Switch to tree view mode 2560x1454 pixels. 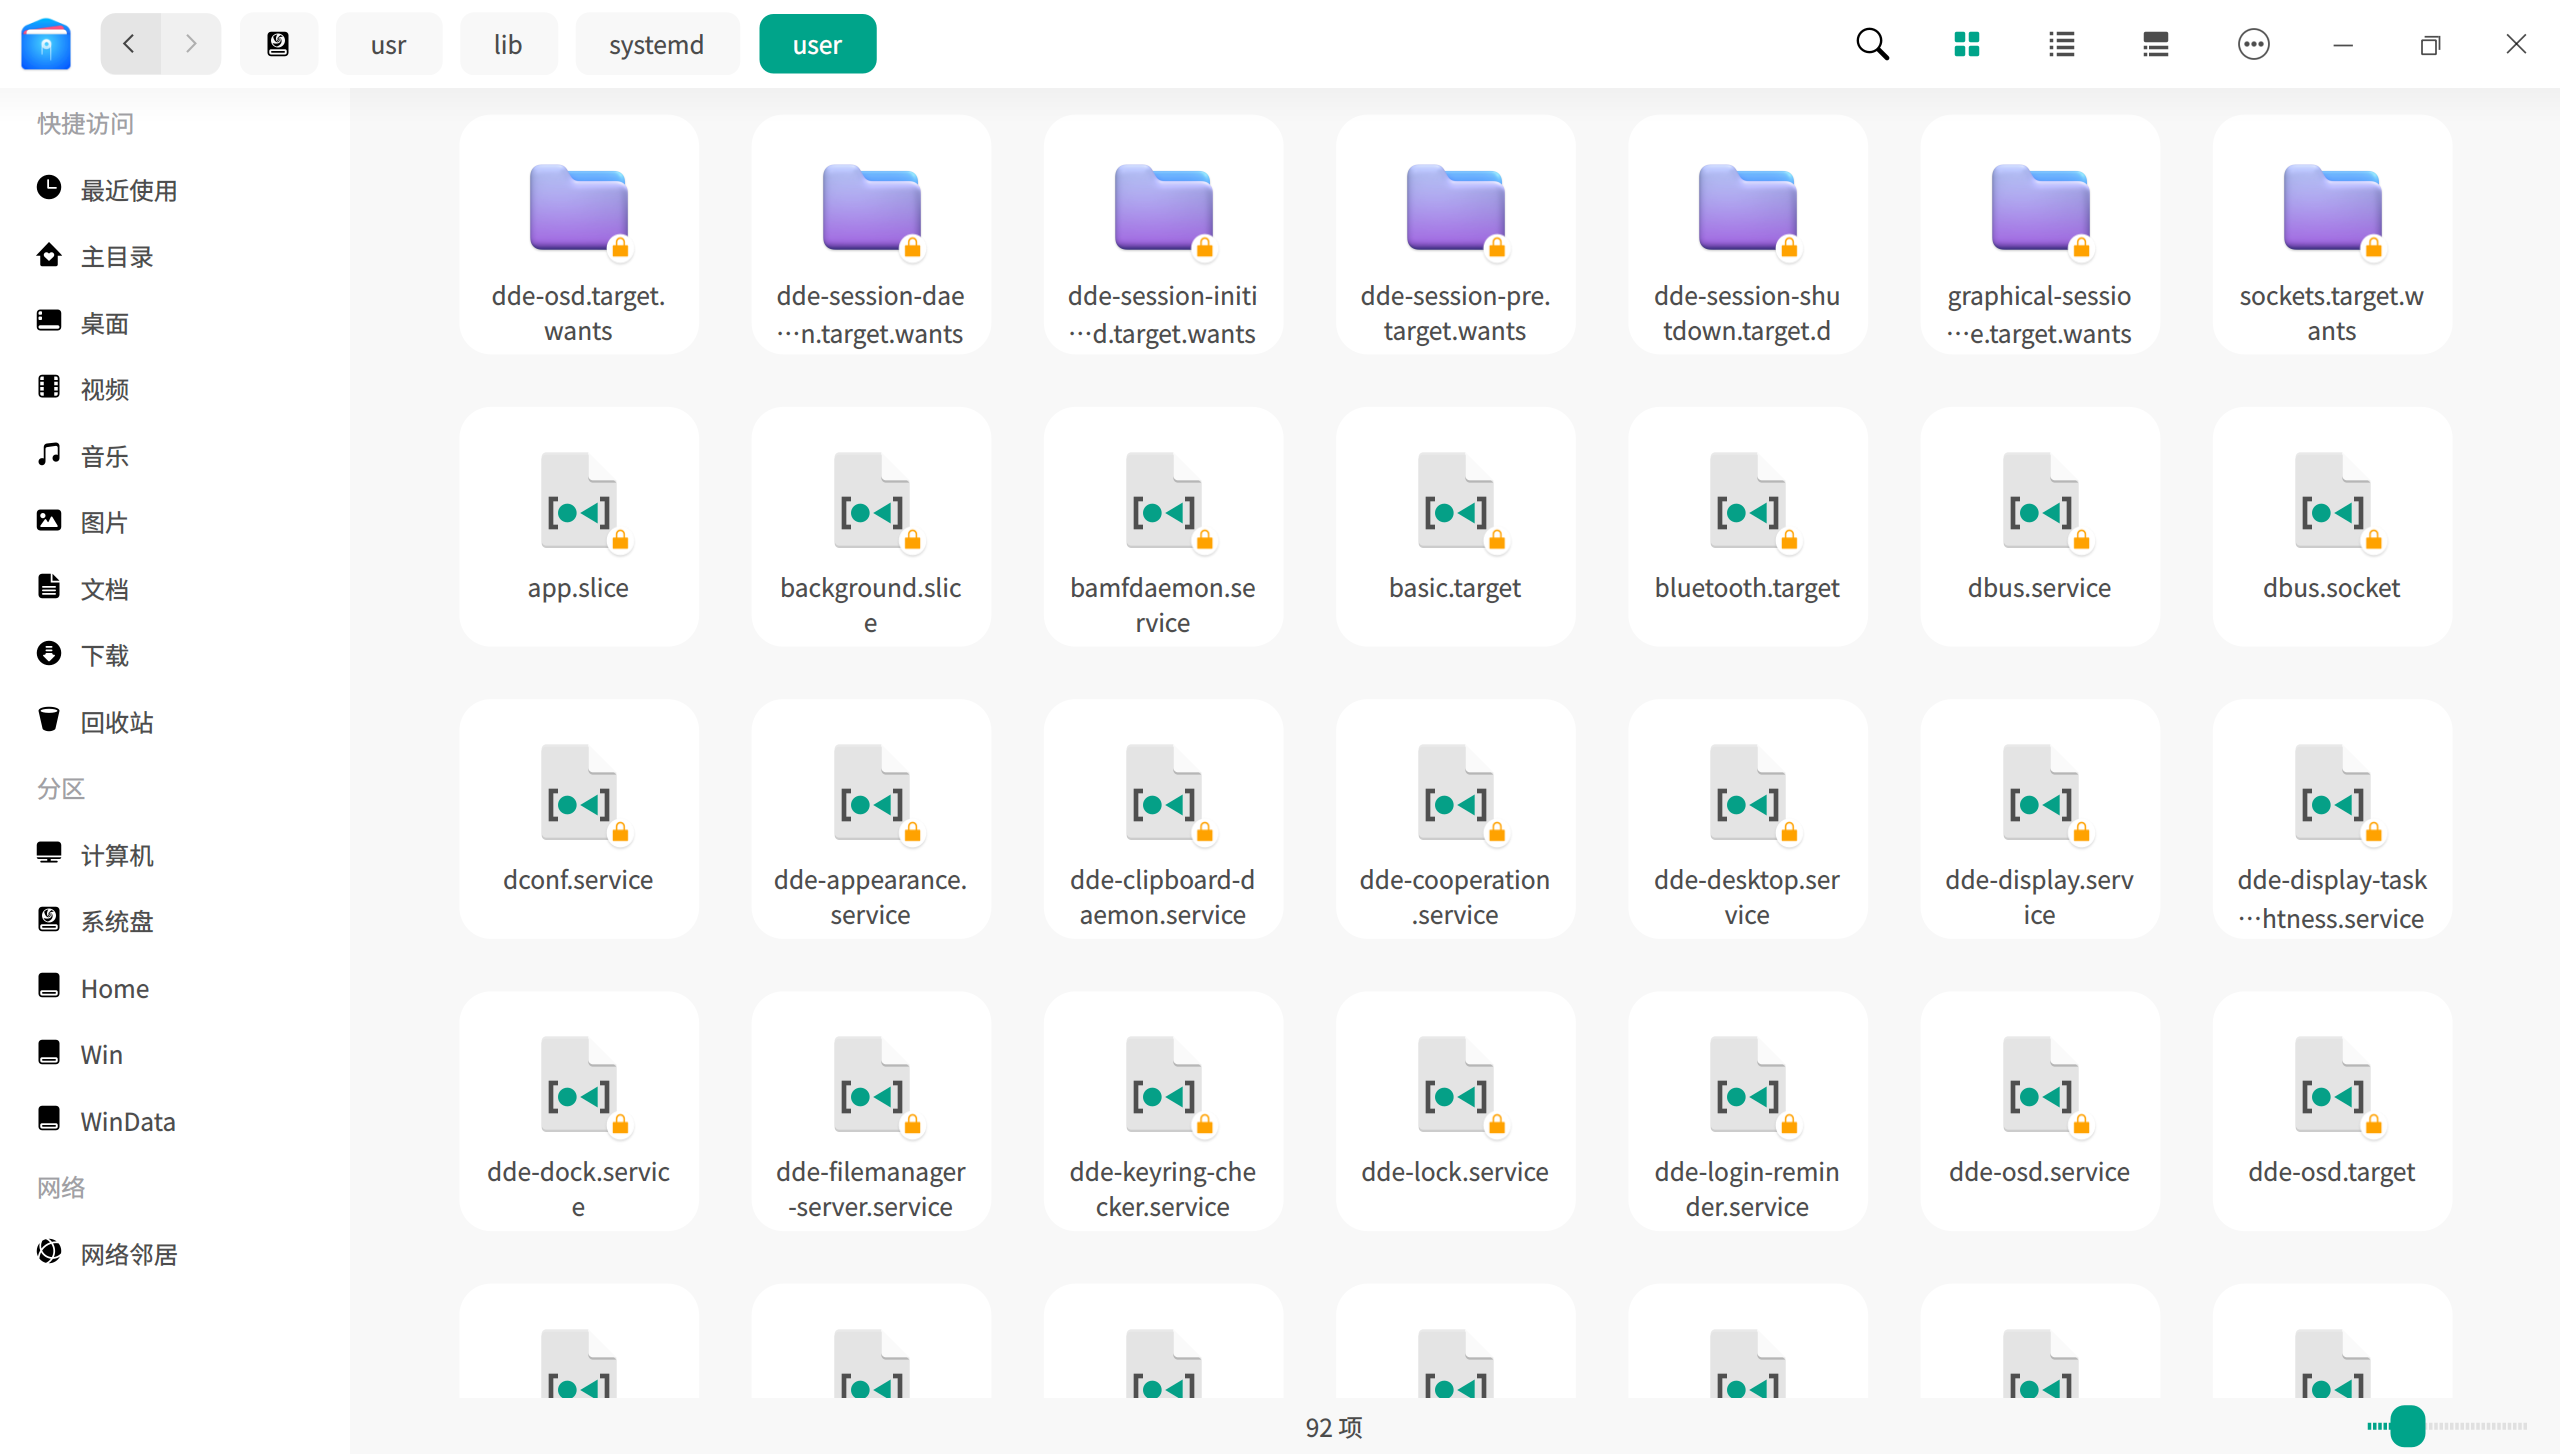pyautogui.click(x=2156, y=44)
